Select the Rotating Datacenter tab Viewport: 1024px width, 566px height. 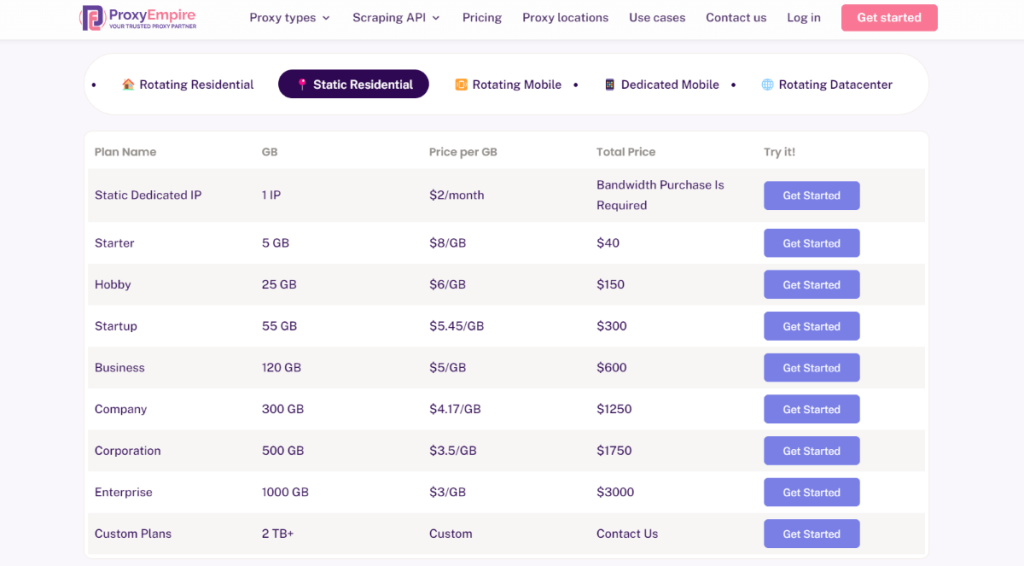[x=835, y=85]
